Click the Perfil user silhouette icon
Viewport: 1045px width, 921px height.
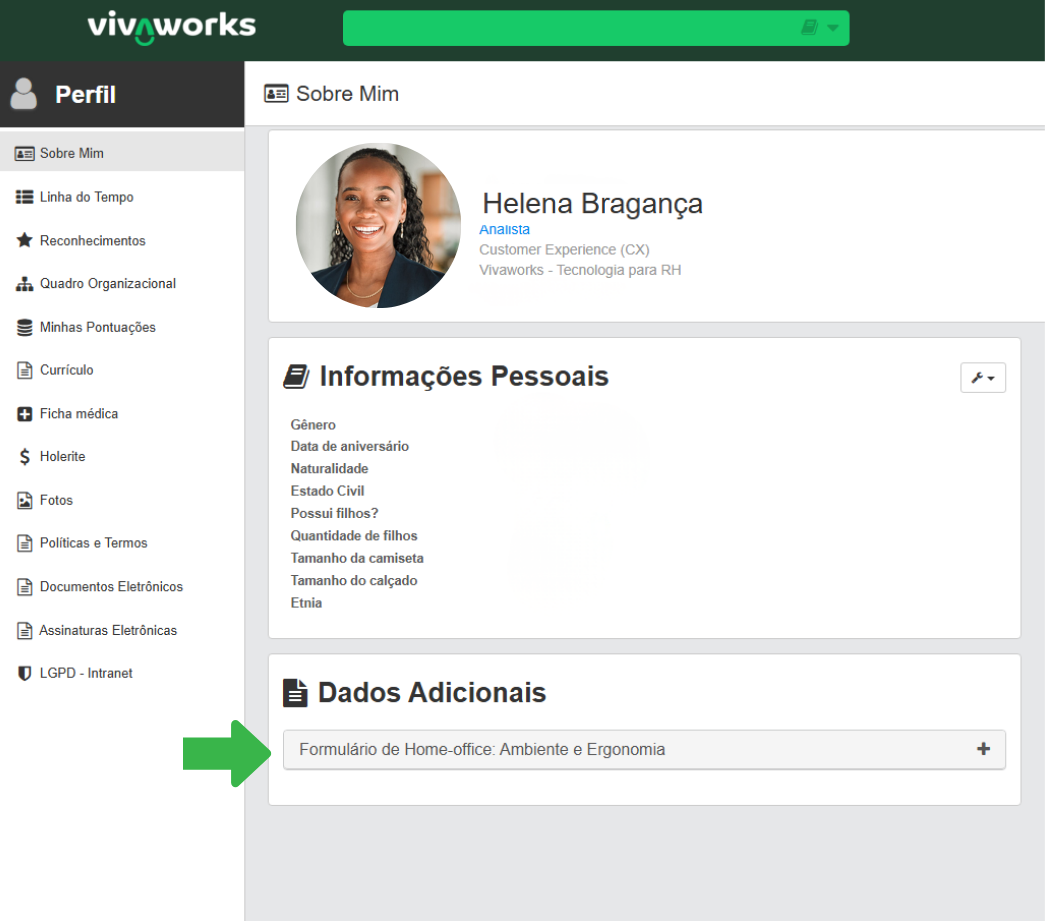coord(23,94)
